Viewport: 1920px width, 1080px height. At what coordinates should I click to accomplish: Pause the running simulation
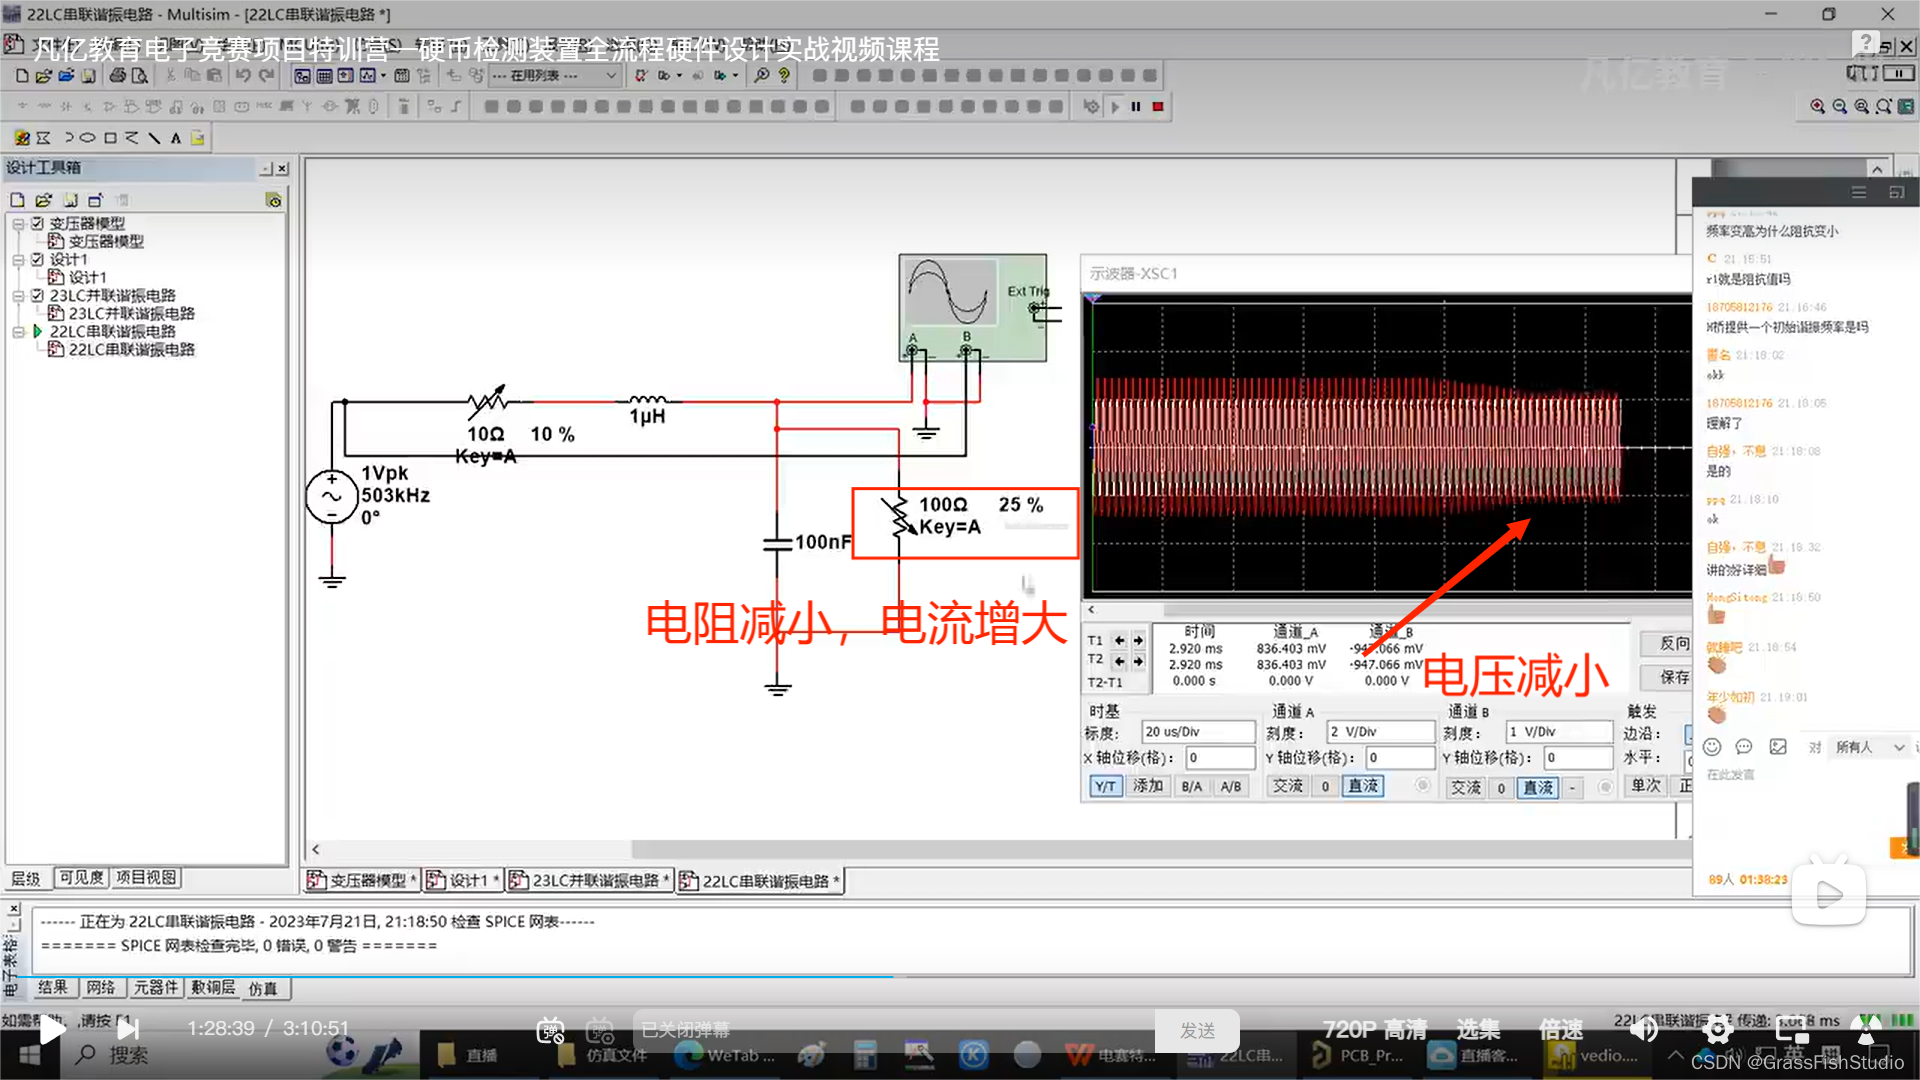1136,106
